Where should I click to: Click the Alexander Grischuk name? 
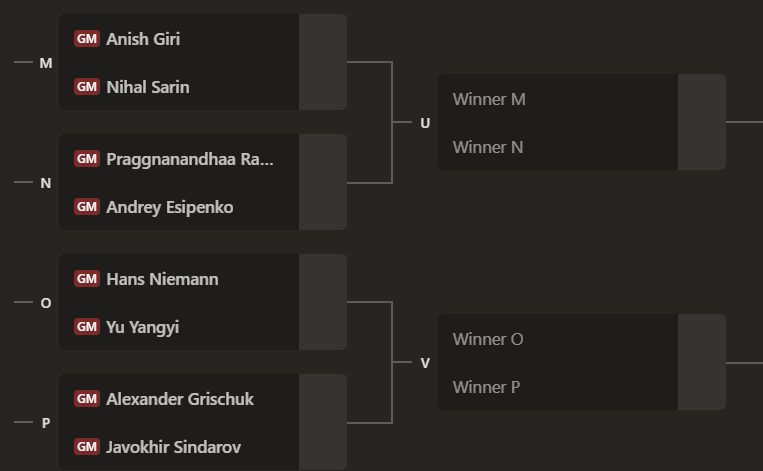tap(180, 399)
